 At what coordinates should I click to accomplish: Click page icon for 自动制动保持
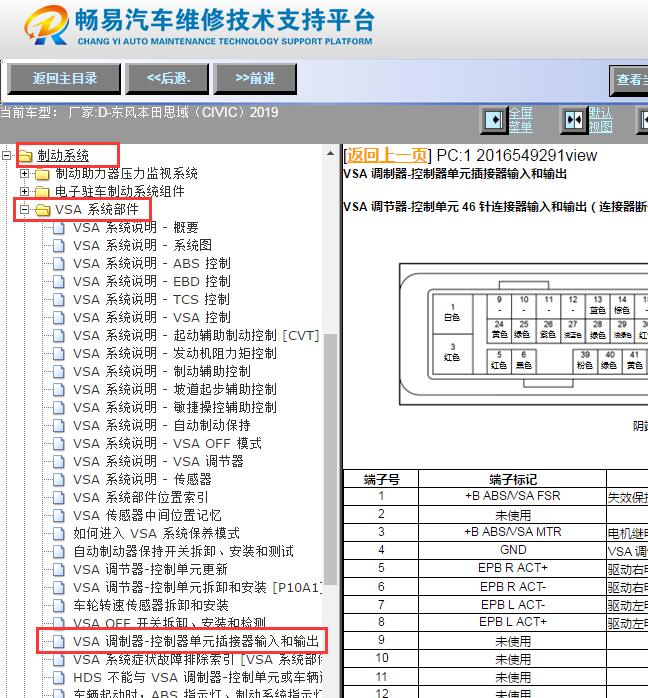point(58,425)
